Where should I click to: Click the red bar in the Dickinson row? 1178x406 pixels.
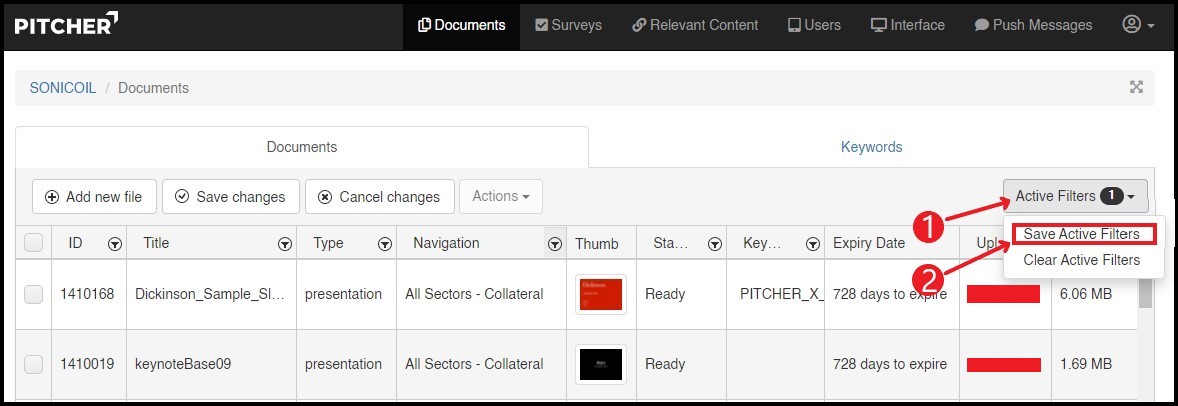(x=1003, y=294)
